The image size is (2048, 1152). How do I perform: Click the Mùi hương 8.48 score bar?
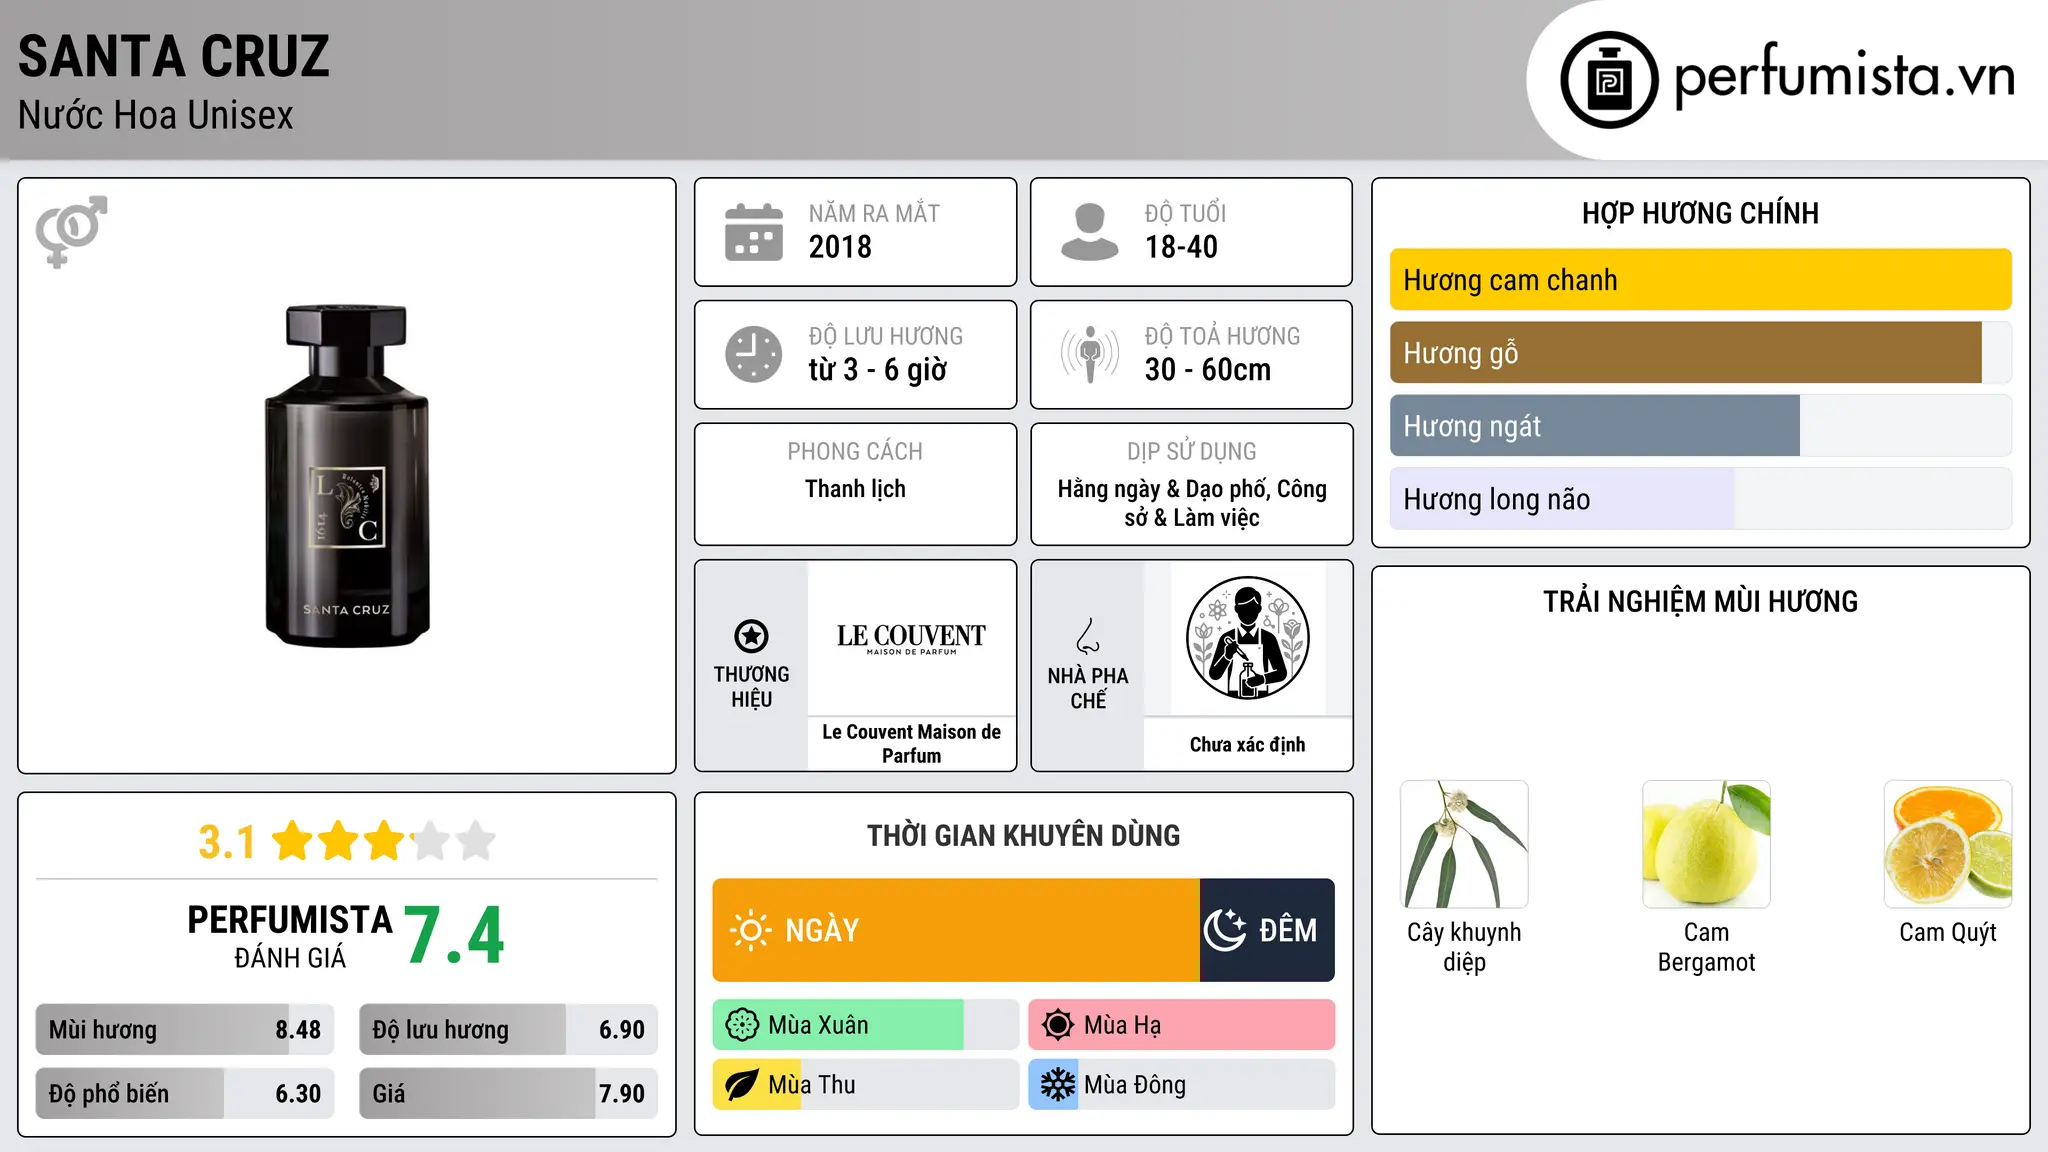185,1030
